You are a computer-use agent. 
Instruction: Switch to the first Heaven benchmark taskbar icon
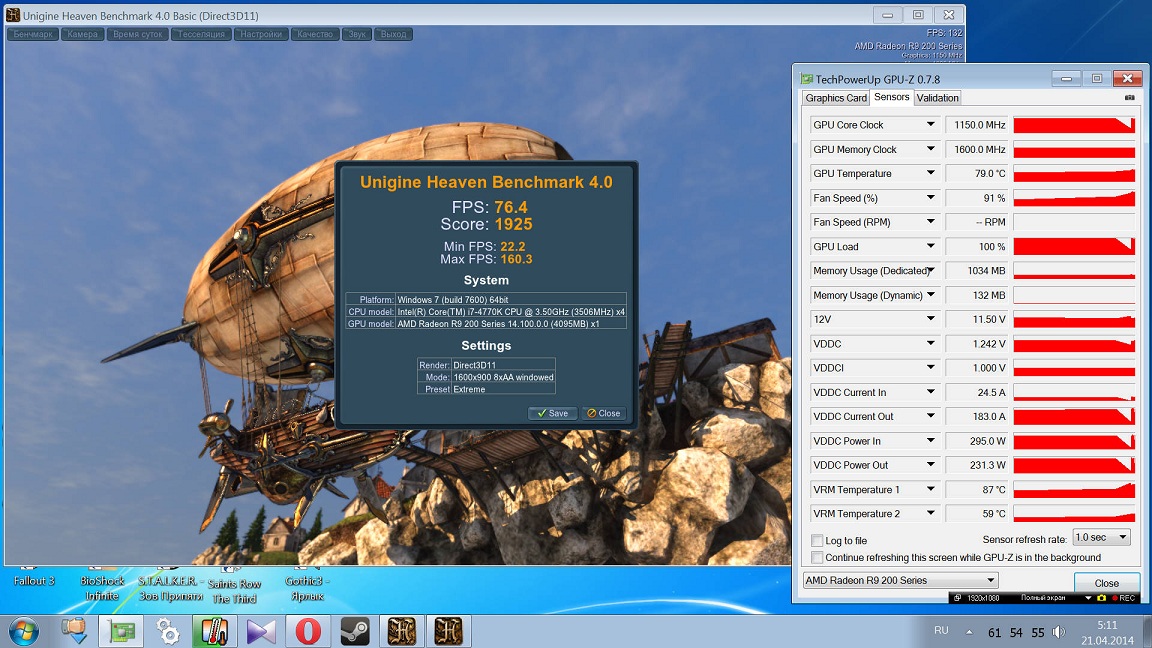(x=402, y=631)
